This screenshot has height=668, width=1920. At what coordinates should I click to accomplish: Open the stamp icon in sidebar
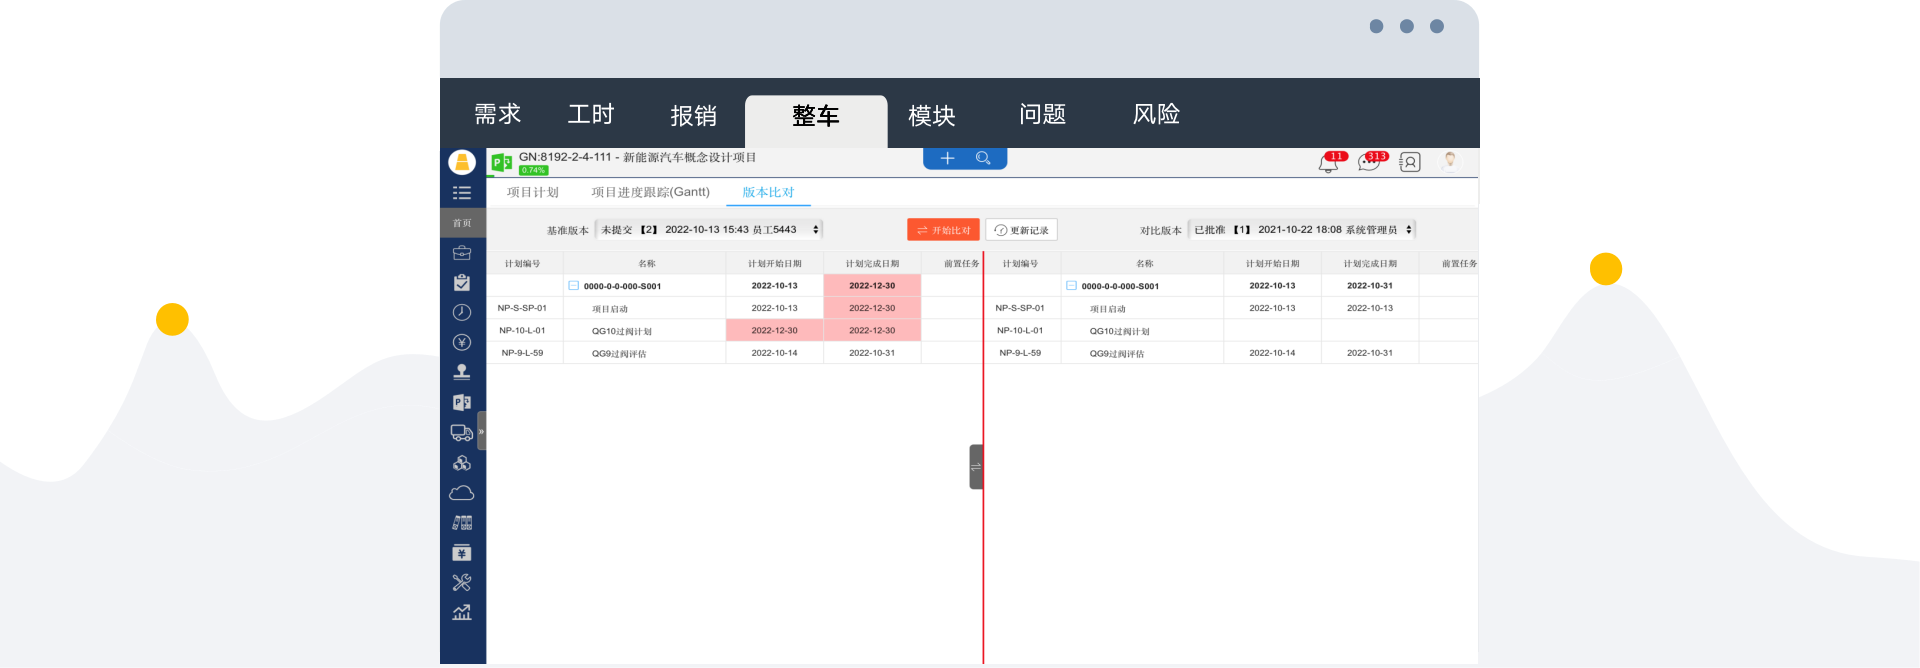[462, 372]
